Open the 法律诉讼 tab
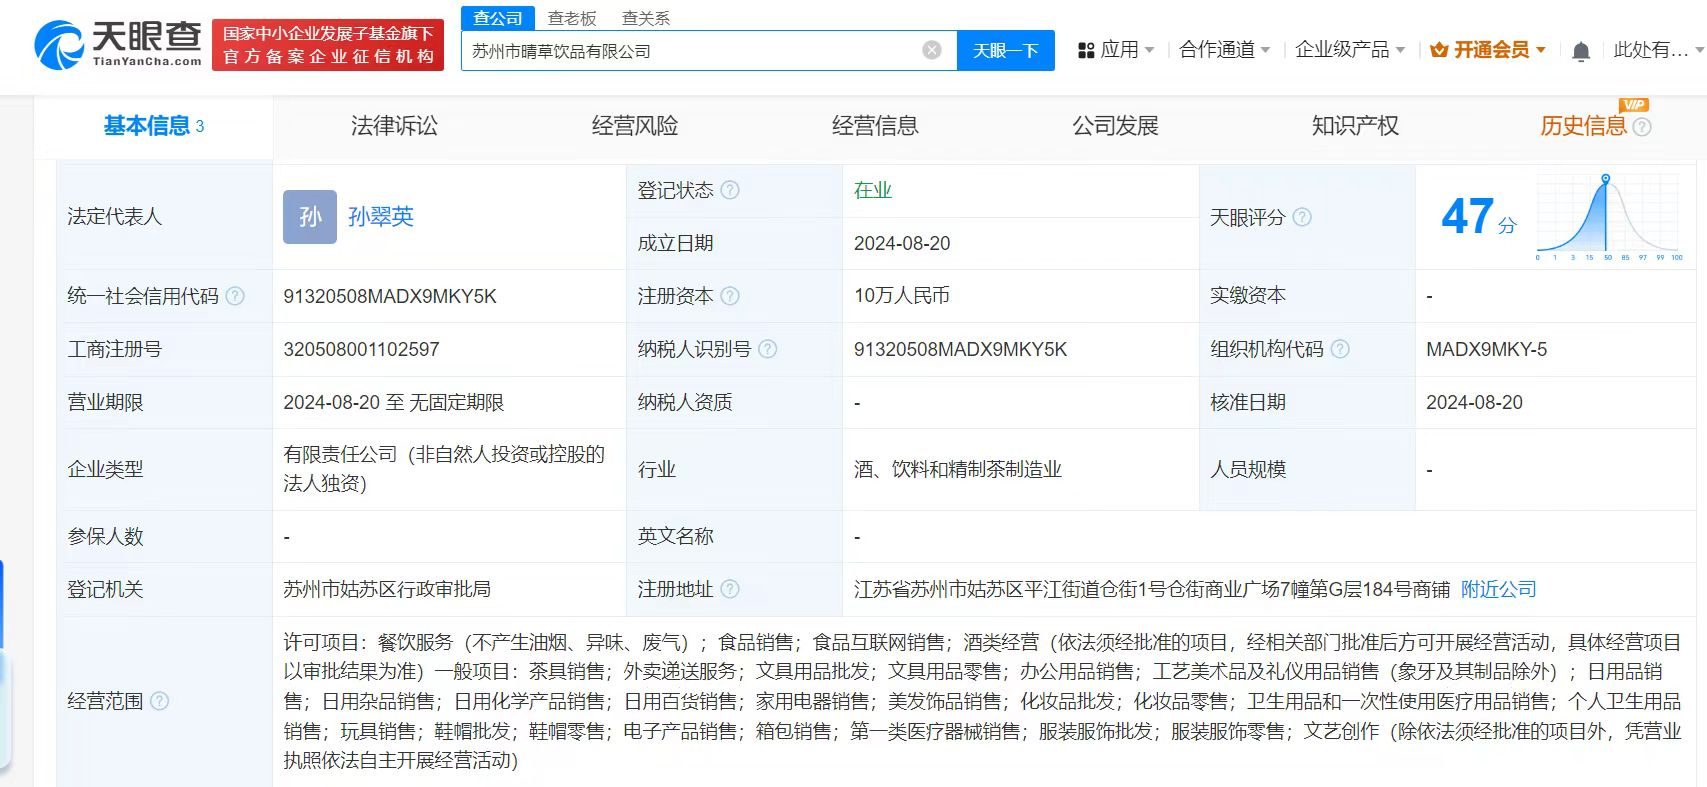Screen dimensions: 1707x787 (394, 126)
